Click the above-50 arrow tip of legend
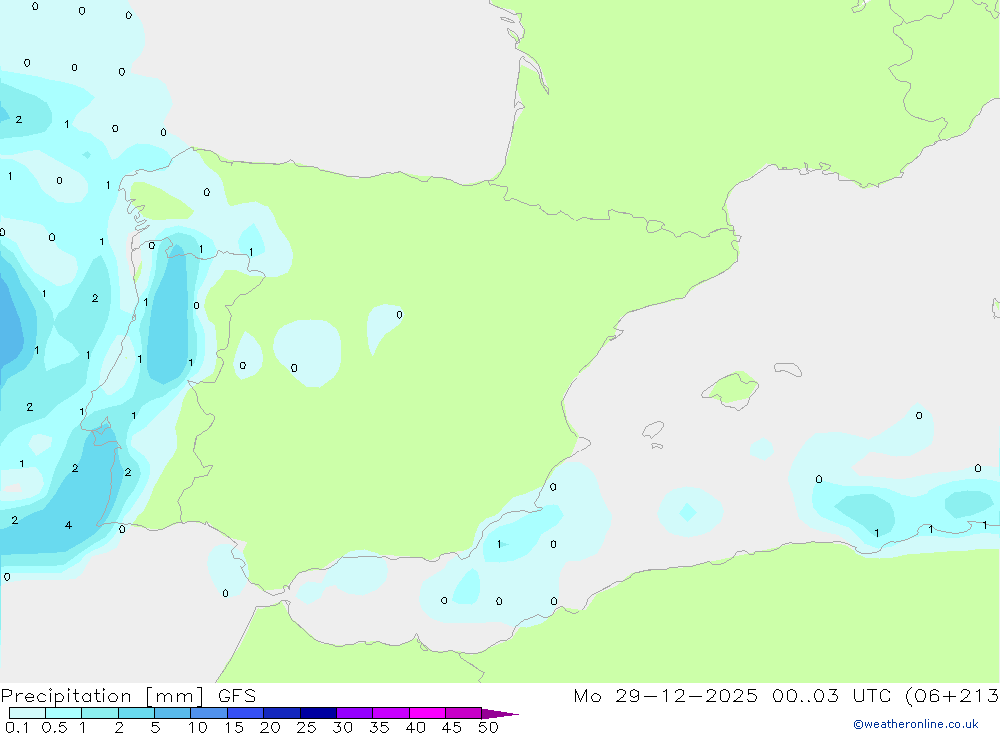 (x=500, y=714)
